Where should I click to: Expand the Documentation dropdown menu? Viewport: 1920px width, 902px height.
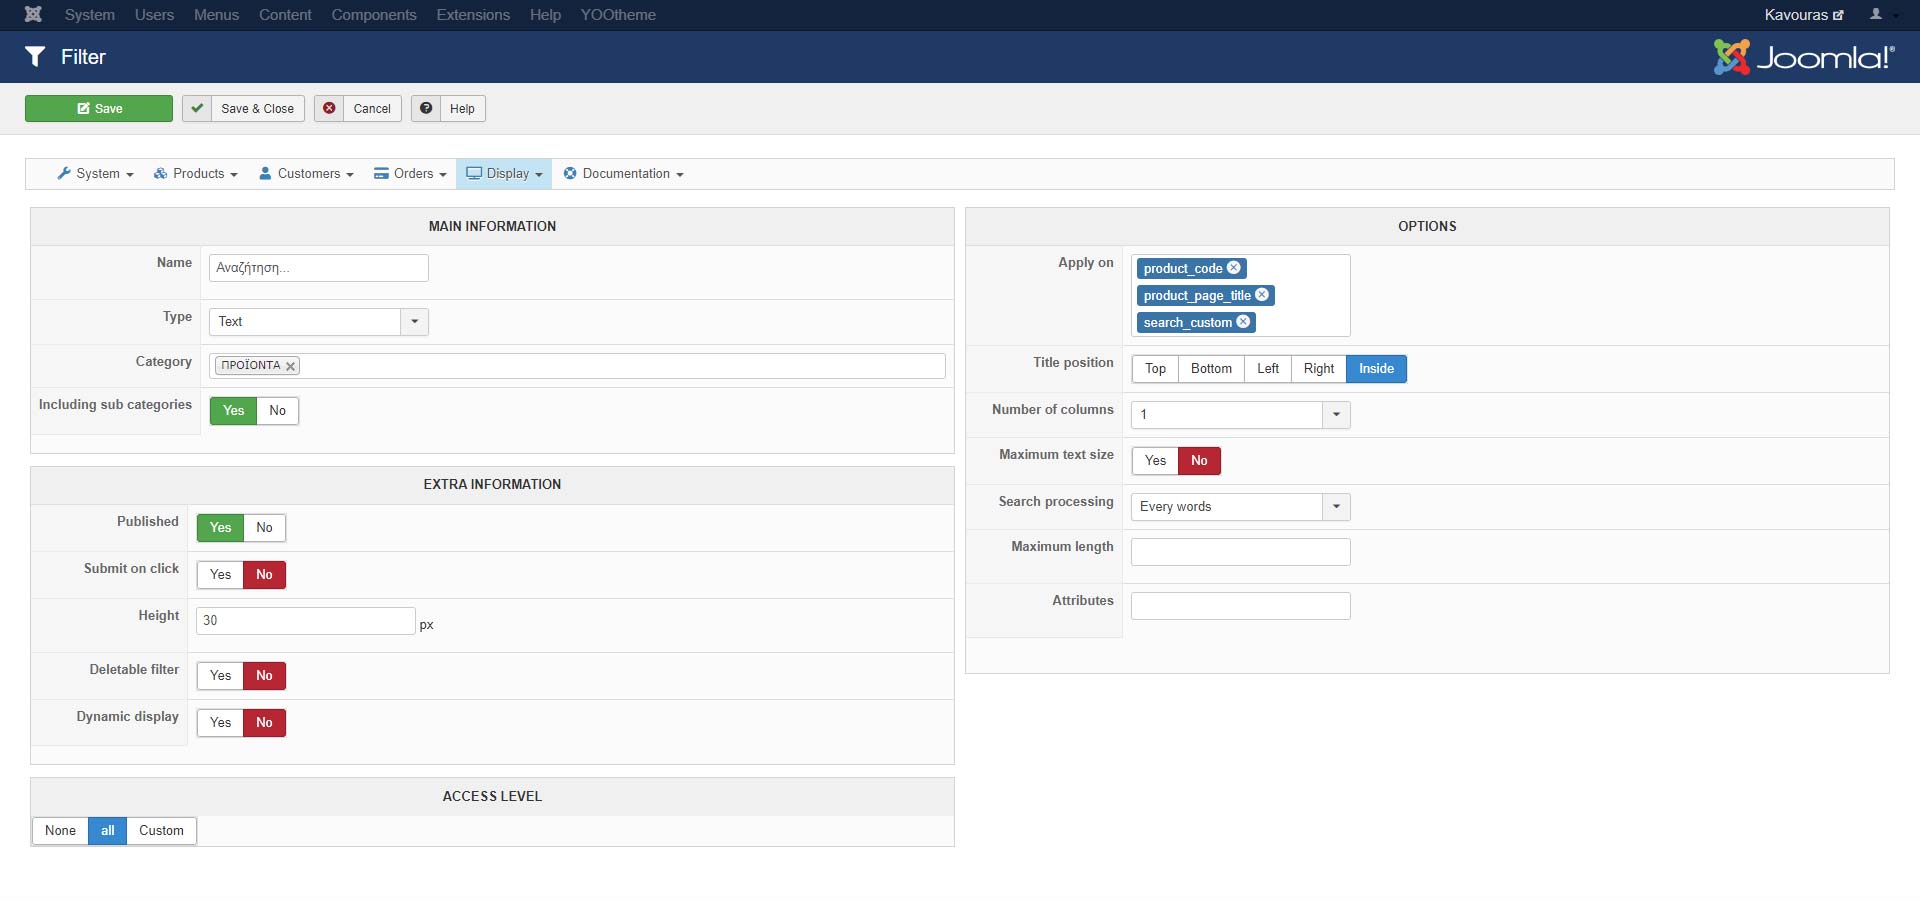(x=623, y=174)
